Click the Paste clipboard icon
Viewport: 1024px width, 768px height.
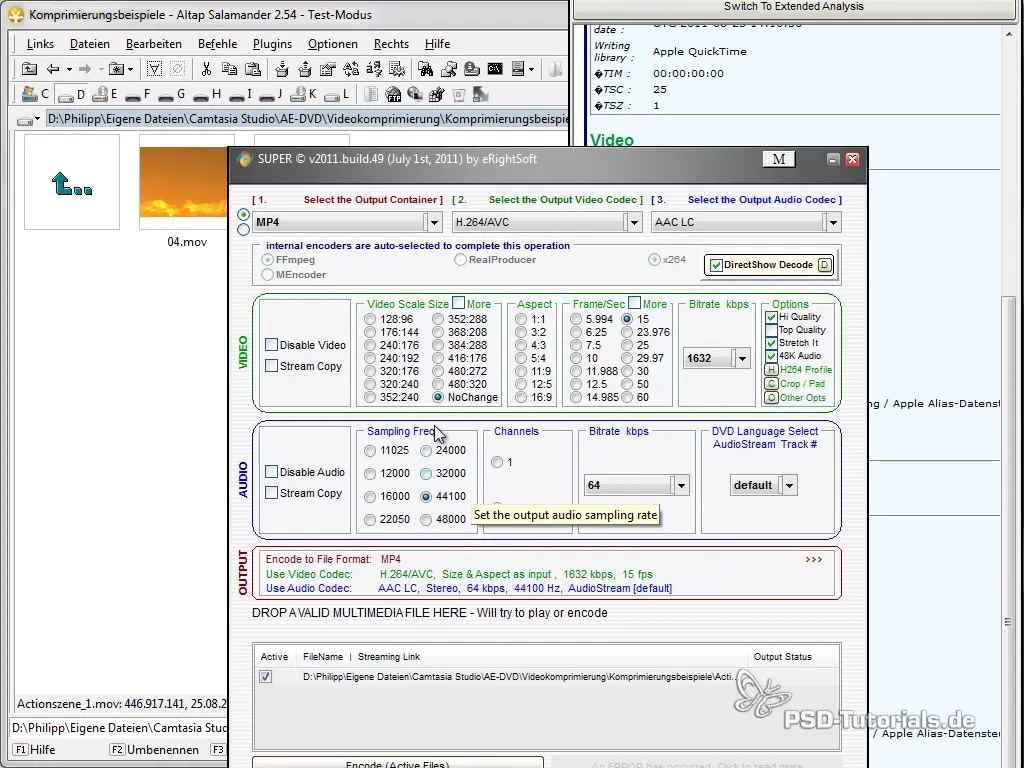(253, 69)
